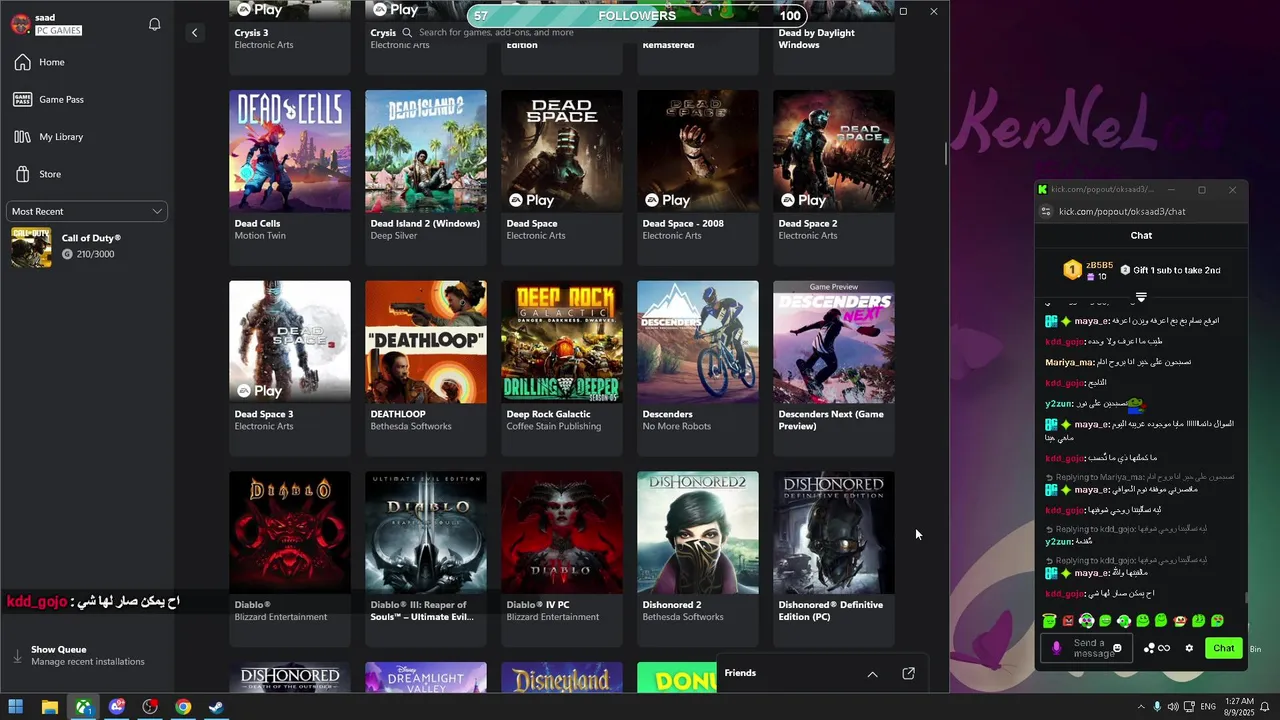Open Diablo III Reaper of Souls tile

(x=426, y=558)
